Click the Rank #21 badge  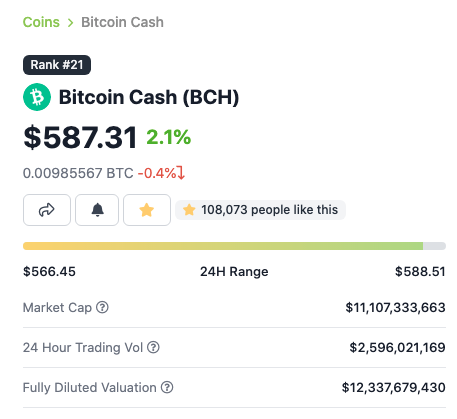pos(57,65)
